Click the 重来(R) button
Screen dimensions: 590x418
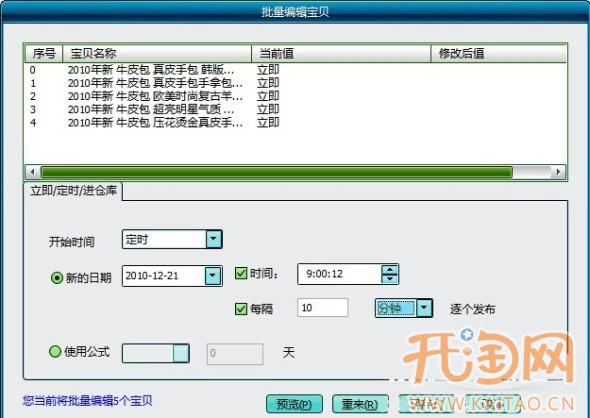360,404
